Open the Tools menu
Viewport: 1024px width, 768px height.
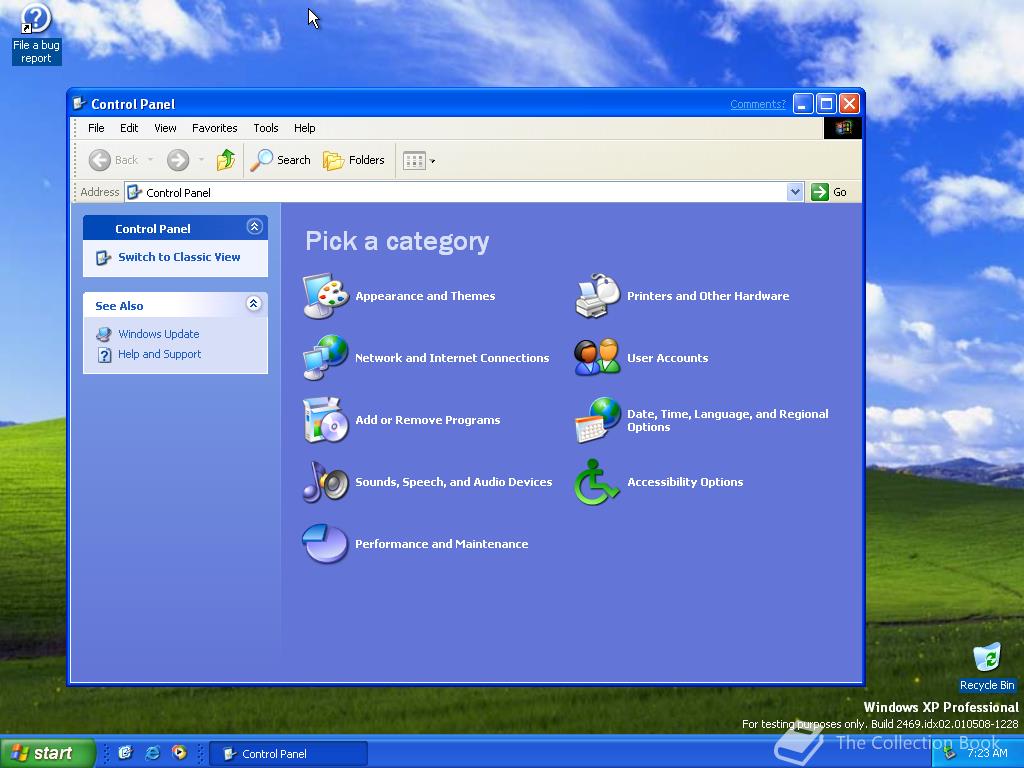tap(266, 128)
